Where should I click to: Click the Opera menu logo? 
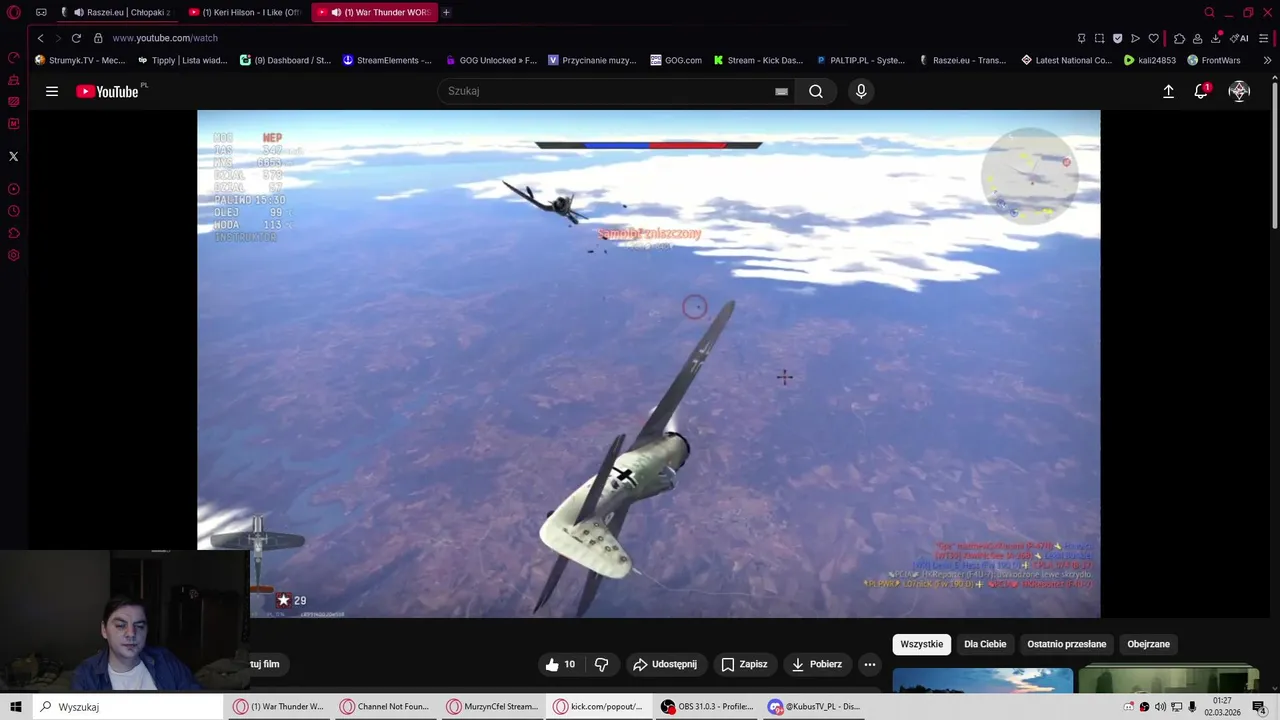point(13,12)
